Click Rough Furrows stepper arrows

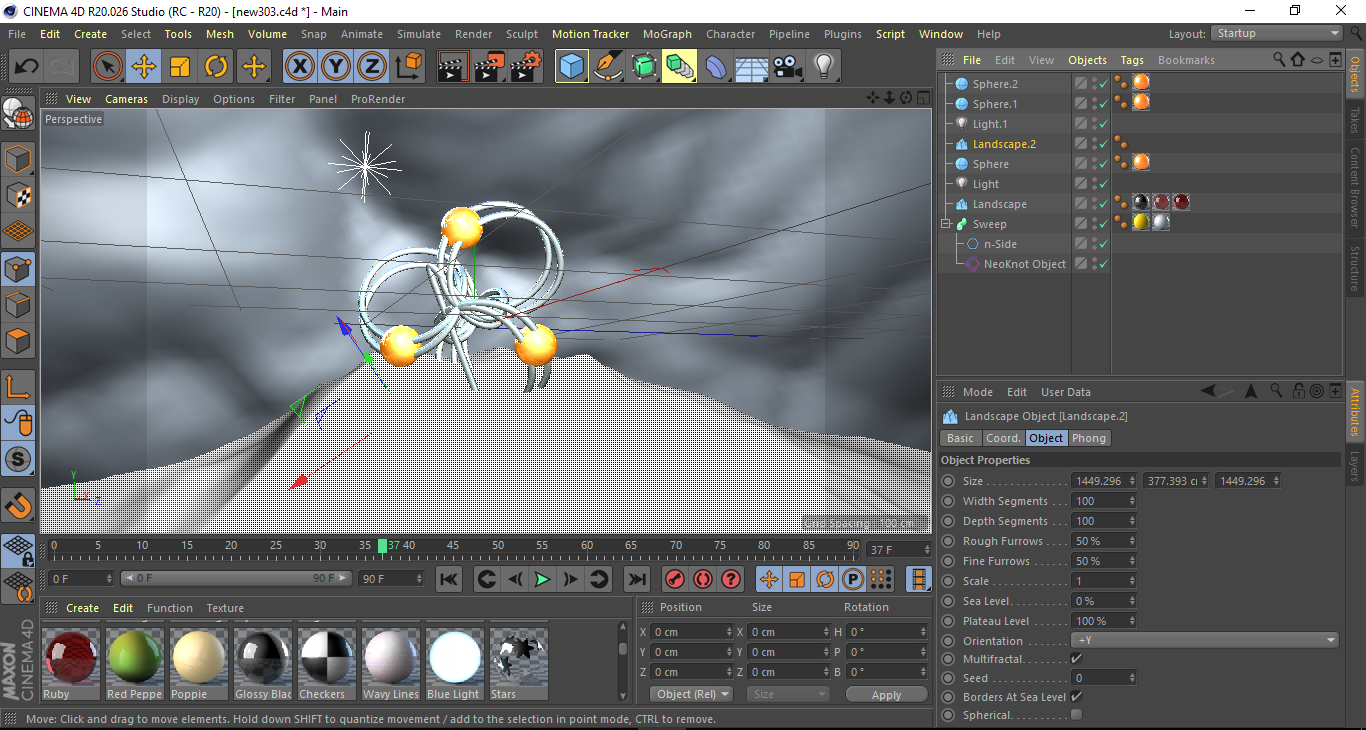pos(1132,541)
